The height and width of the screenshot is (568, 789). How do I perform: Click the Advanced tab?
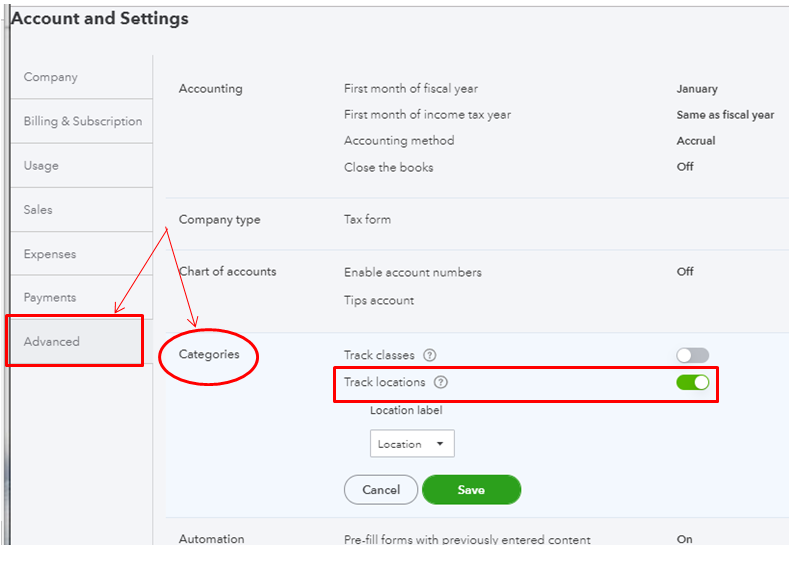click(52, 341)
